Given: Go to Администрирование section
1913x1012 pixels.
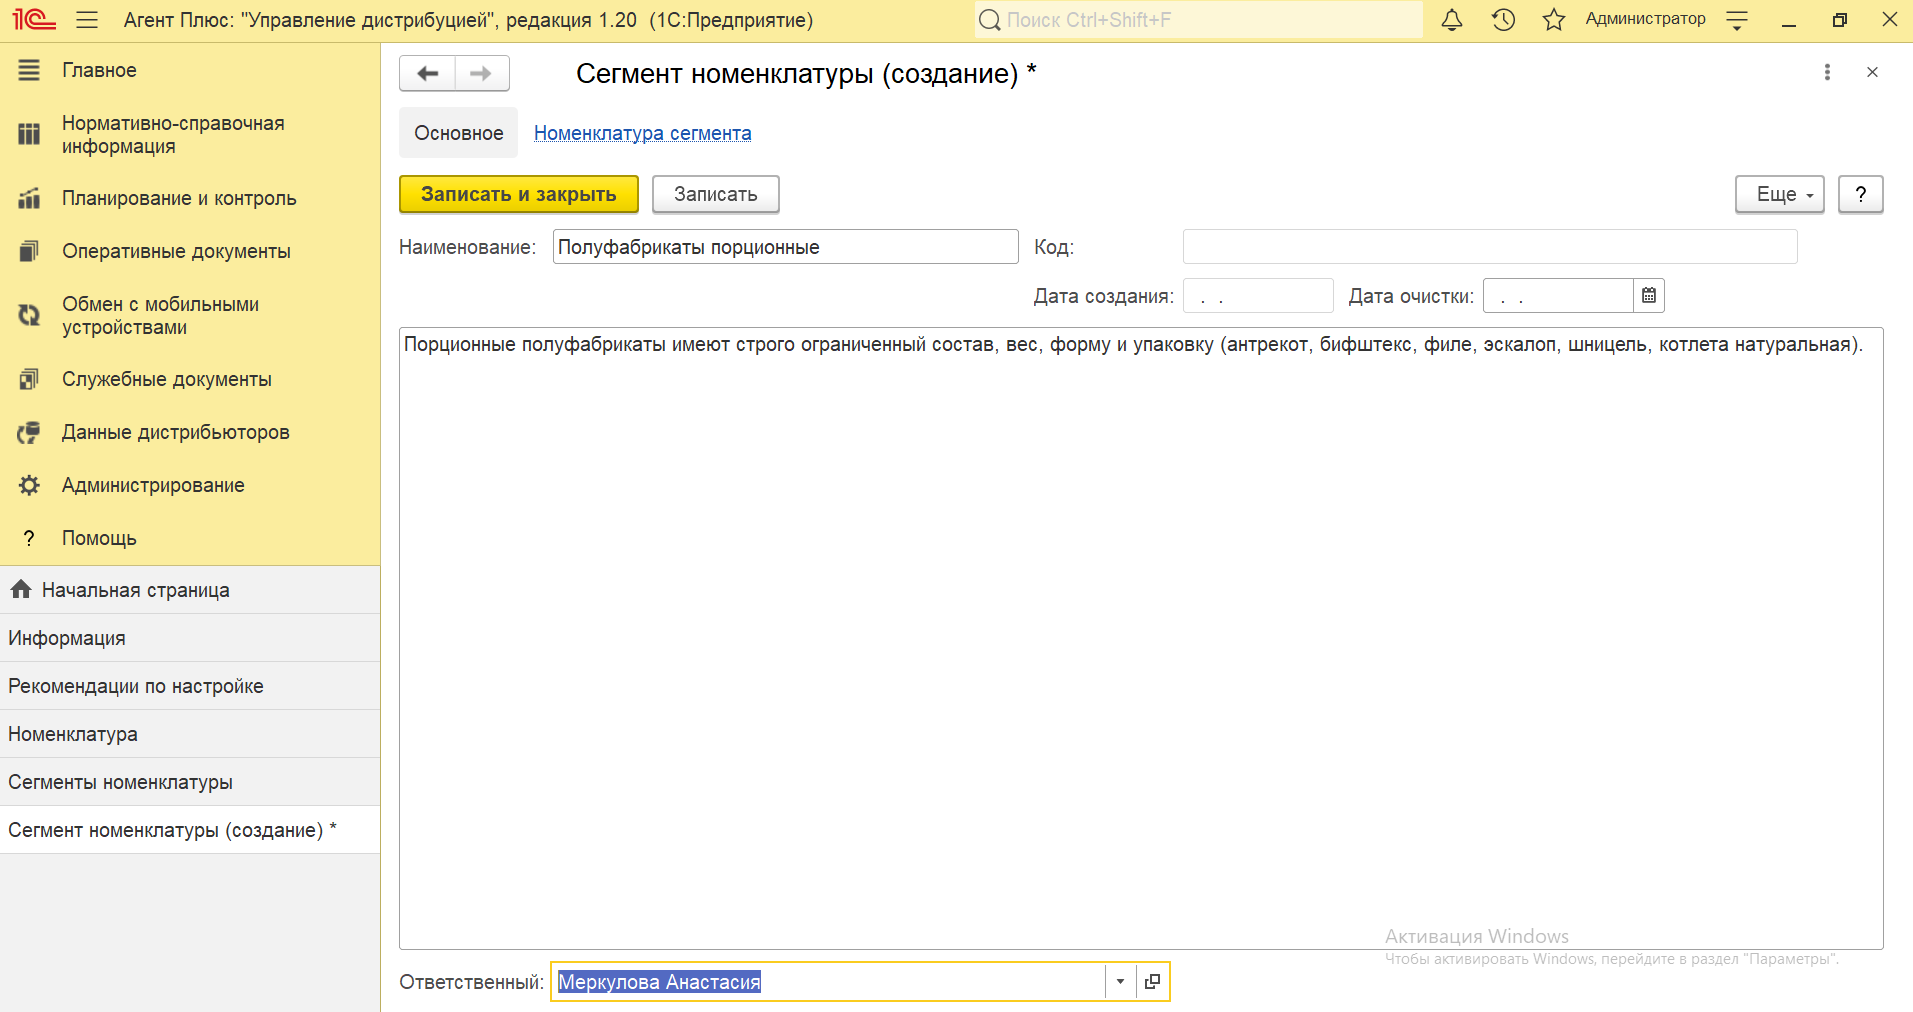Looking at the screenshot, I should click(x=153, y=485).
